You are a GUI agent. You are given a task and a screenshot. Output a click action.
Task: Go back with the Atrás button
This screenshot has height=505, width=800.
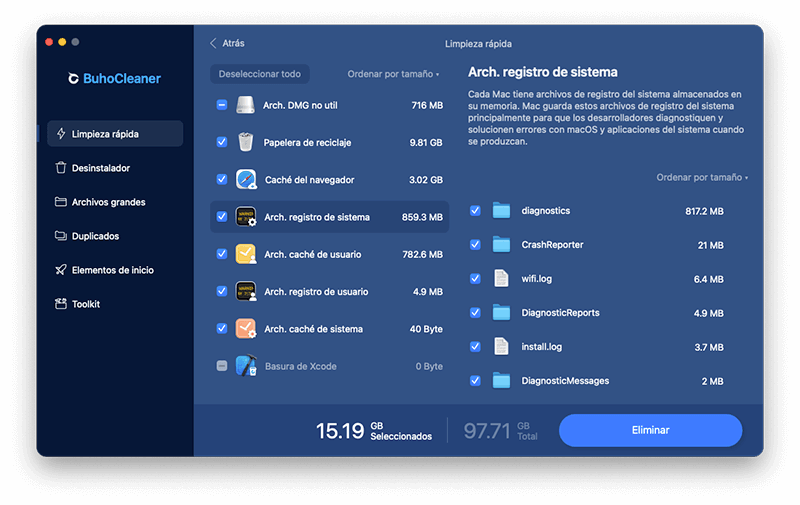pos(227,43)
